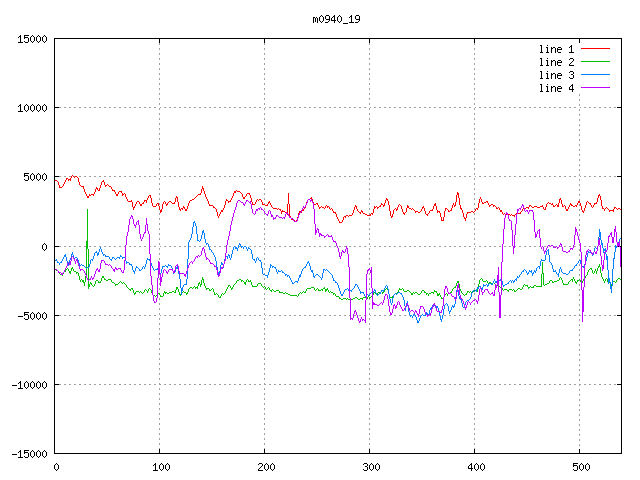Click the 5000 y-axis tick label
Screen dimensions: 640x480
(x=35, y=177)
